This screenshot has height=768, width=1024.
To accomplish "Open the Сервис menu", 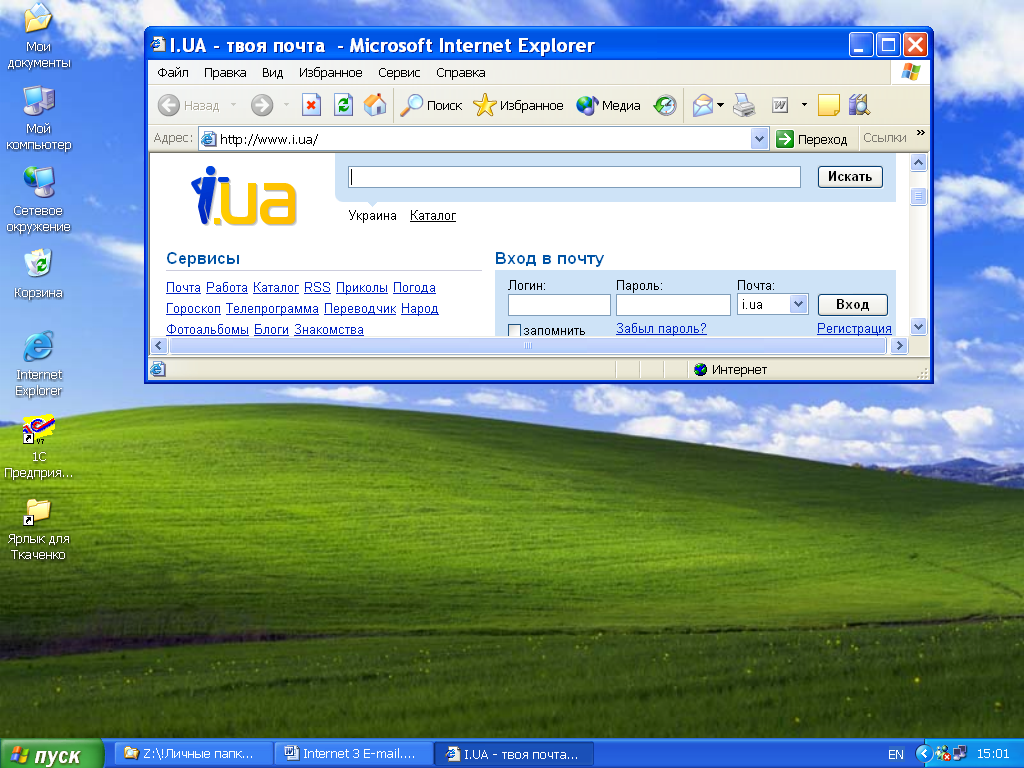I will [x=399, y=72].
